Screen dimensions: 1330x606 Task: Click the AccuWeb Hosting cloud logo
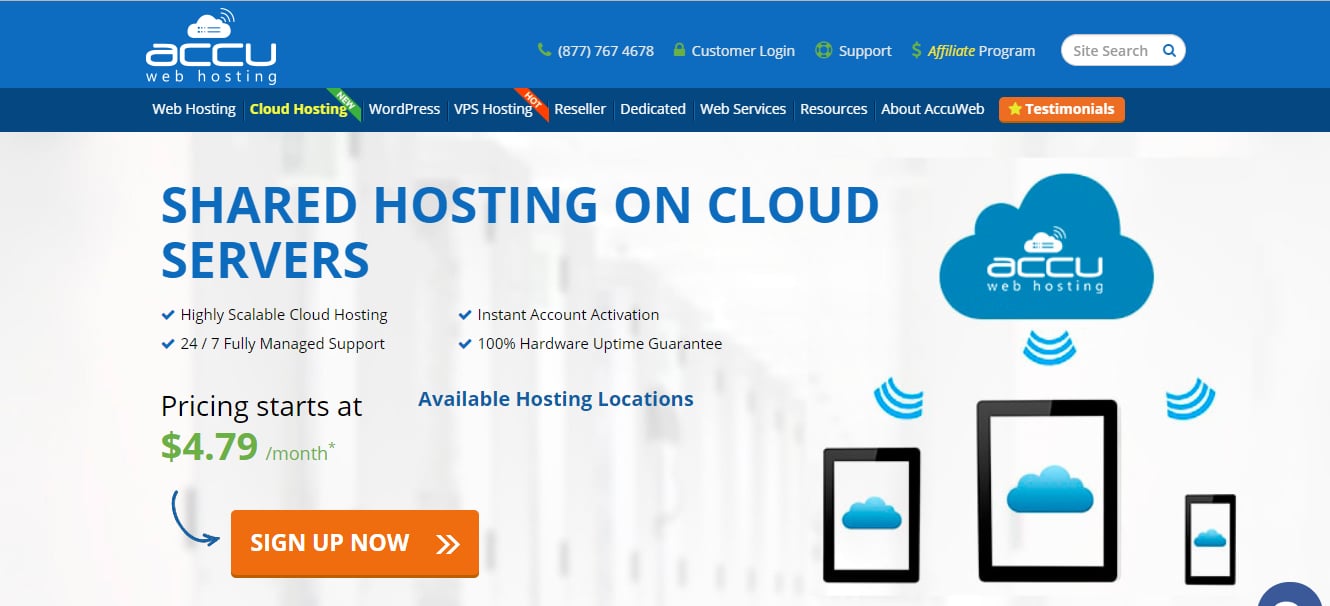click(x=211, y=47)
